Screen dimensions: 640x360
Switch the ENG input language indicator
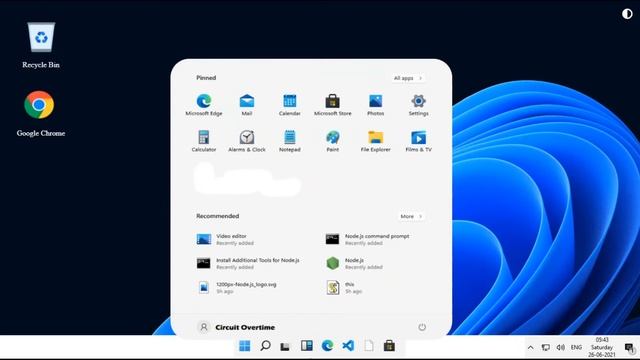576,347
